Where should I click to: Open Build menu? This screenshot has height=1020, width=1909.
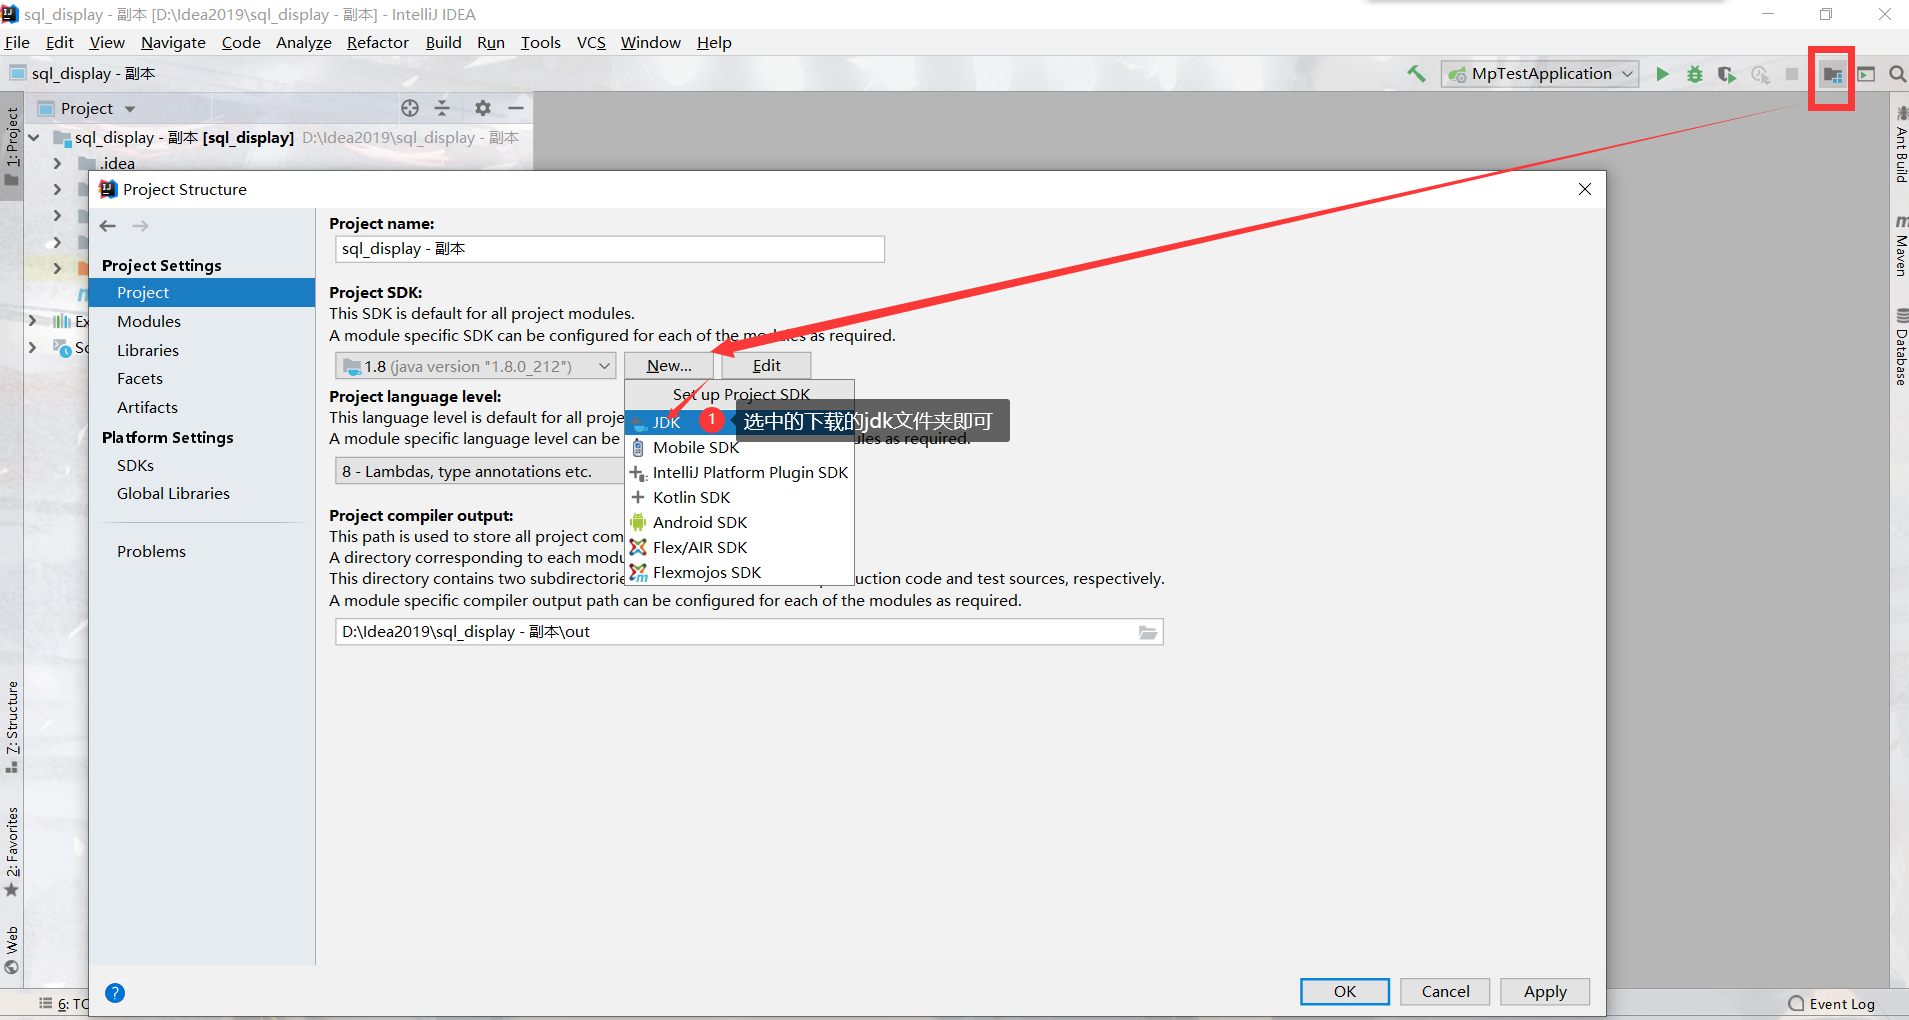click(x=443, y=42)
